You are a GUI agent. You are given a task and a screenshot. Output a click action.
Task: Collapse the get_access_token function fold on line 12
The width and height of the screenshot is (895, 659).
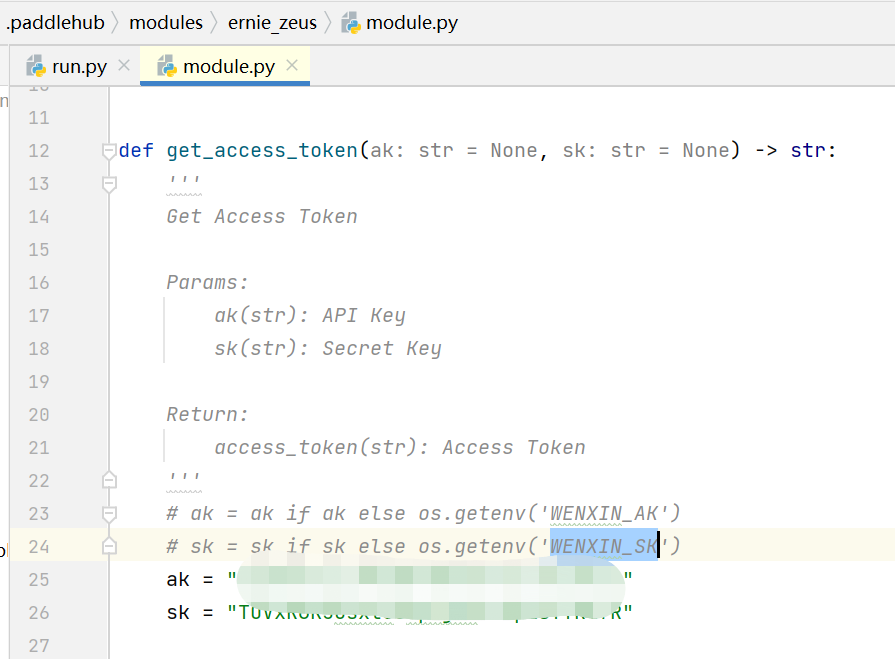[109, 151]
